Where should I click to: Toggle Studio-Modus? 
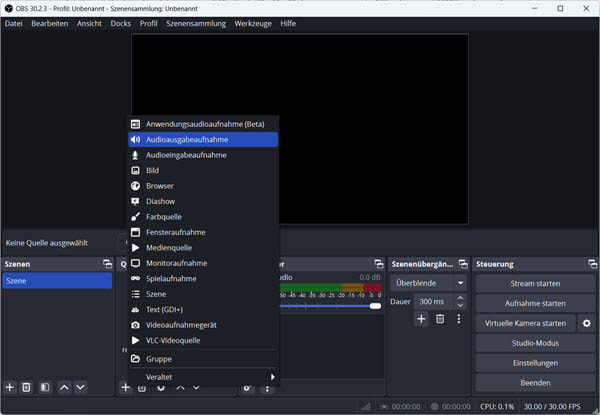[x=534, y=343]
